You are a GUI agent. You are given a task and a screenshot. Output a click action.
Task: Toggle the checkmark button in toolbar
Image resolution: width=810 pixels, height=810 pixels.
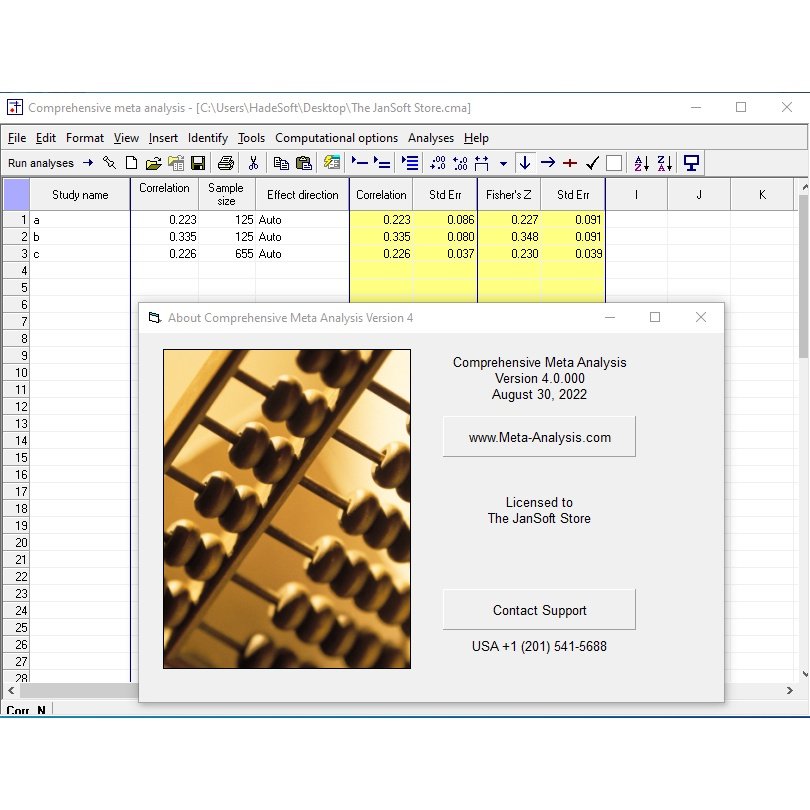(593, 163)
